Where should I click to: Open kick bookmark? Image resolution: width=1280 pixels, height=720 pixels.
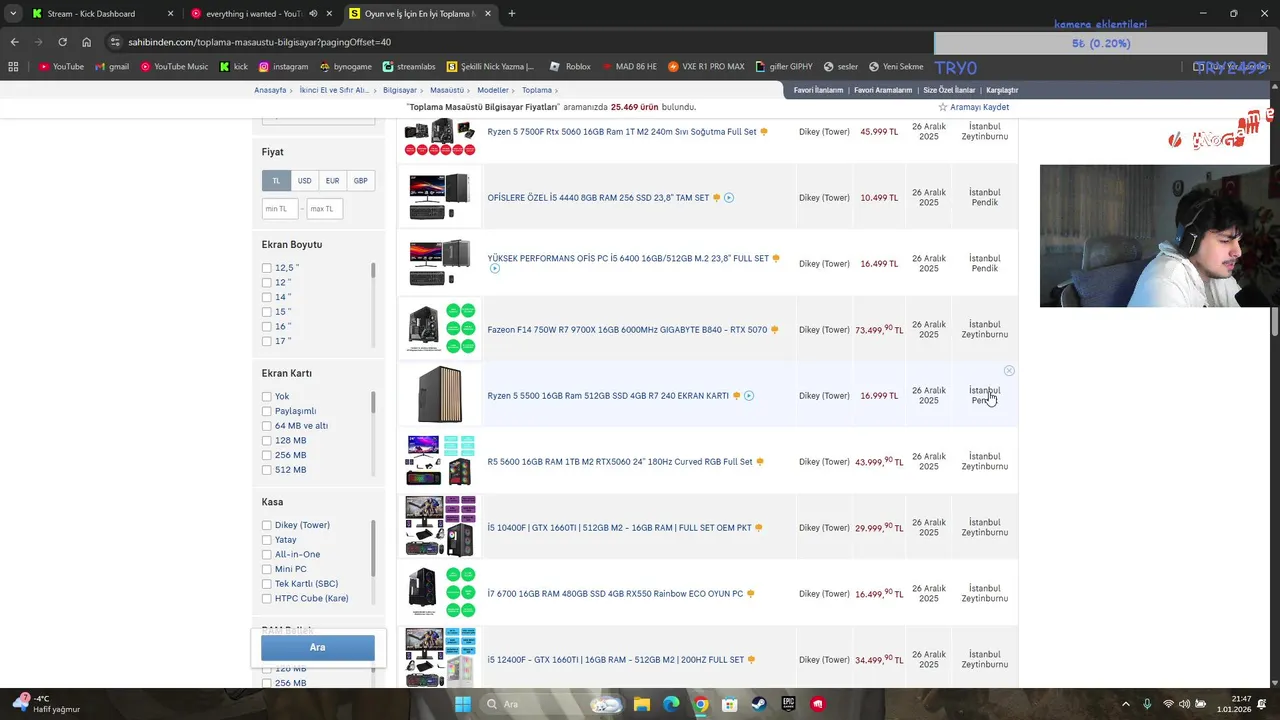click(234, 67)
